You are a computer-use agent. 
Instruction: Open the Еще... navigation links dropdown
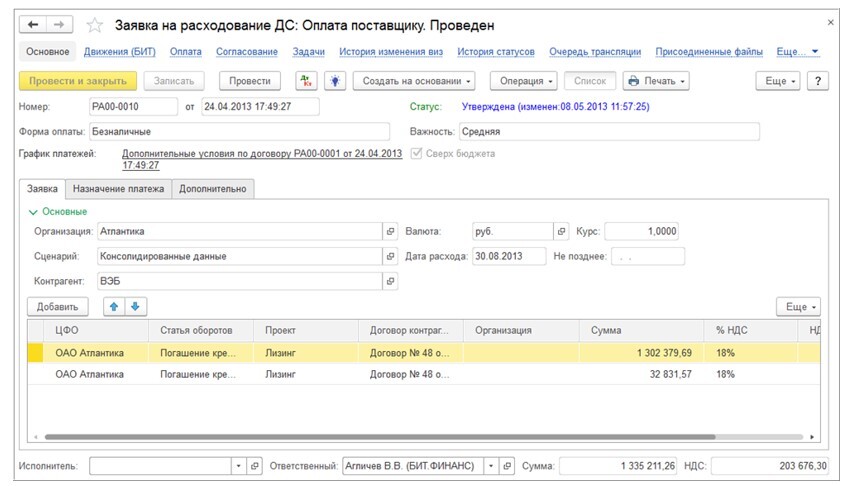point(797,51)
